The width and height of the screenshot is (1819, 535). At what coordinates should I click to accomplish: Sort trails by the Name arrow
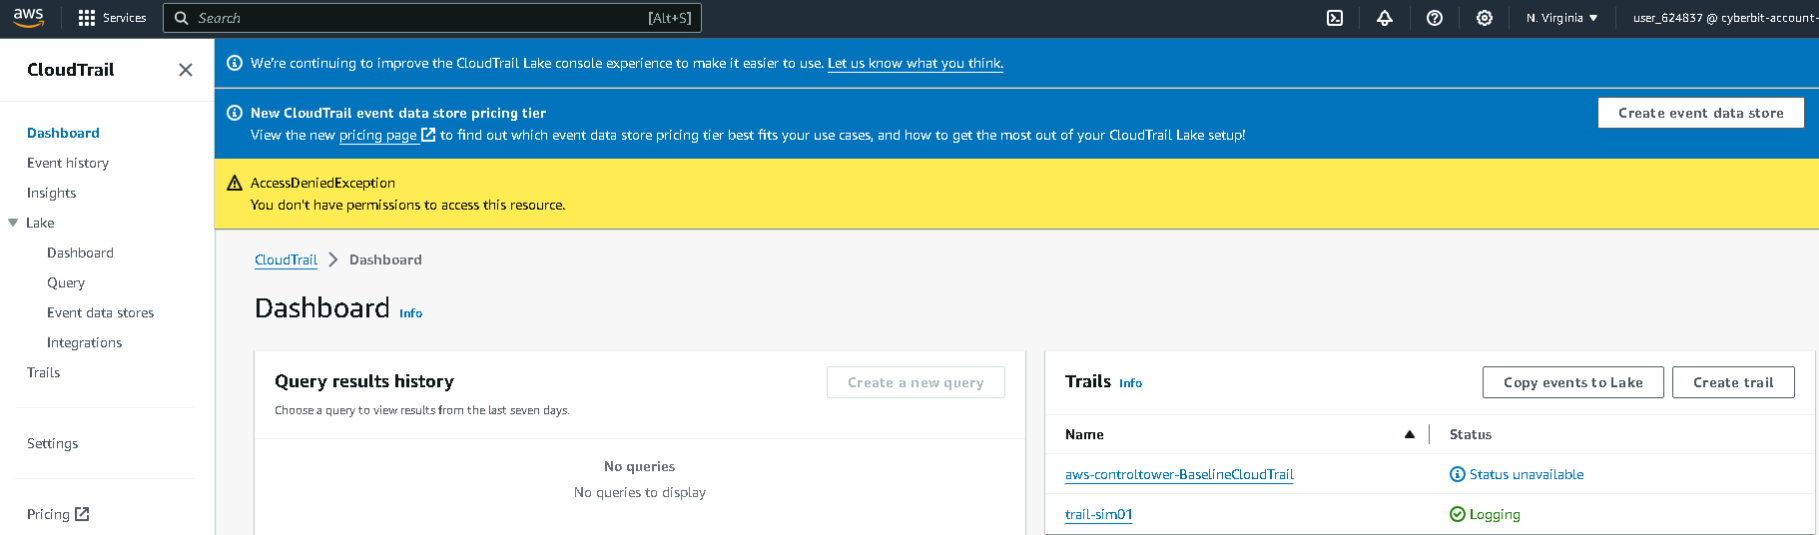coord(1409,434)
